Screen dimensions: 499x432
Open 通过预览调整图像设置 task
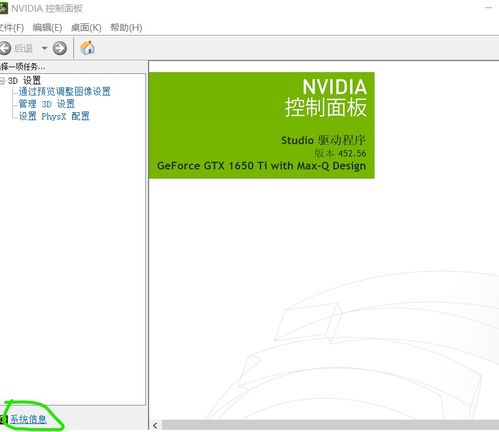click(64, 91)
